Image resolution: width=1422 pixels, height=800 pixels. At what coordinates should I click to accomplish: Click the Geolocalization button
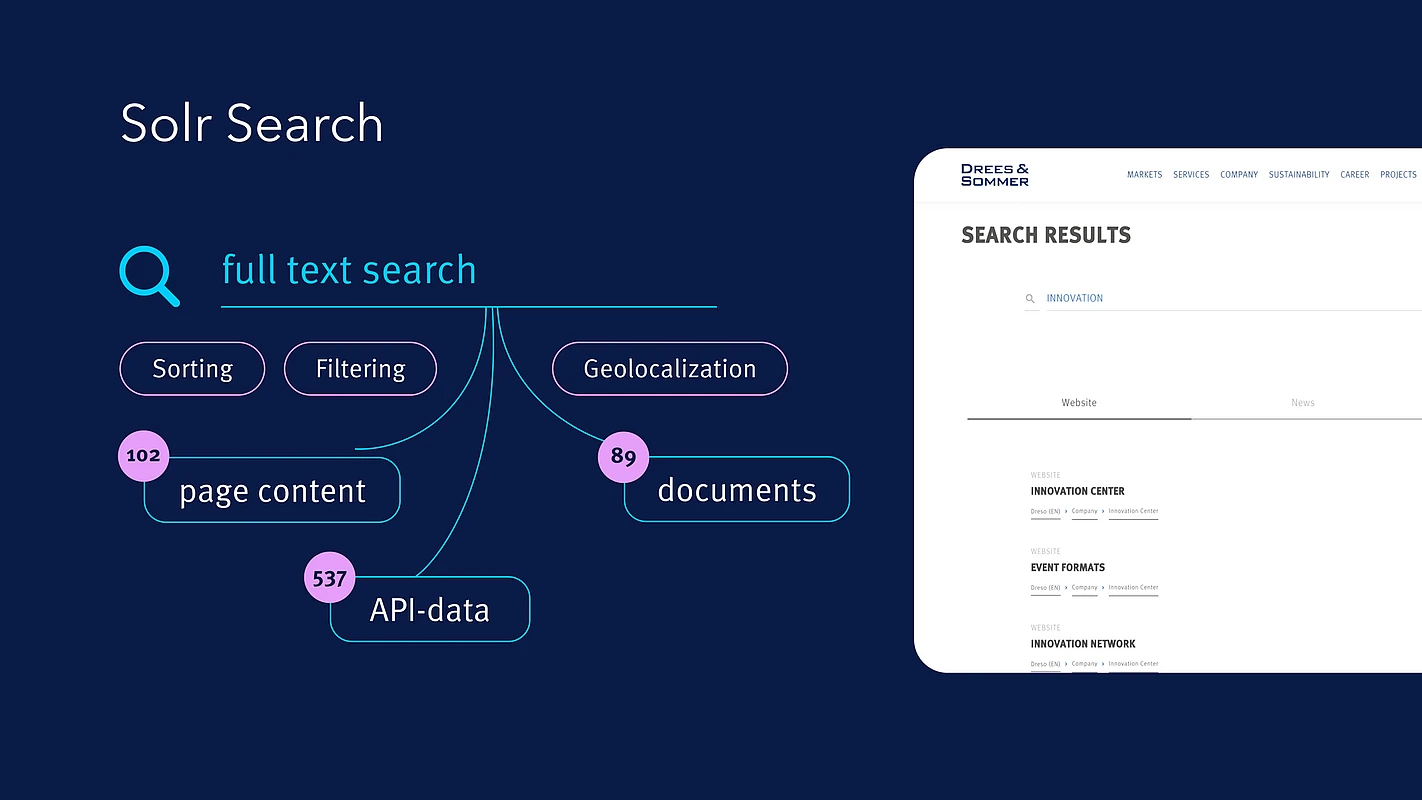pyautogui.click(x=669, y=368)
